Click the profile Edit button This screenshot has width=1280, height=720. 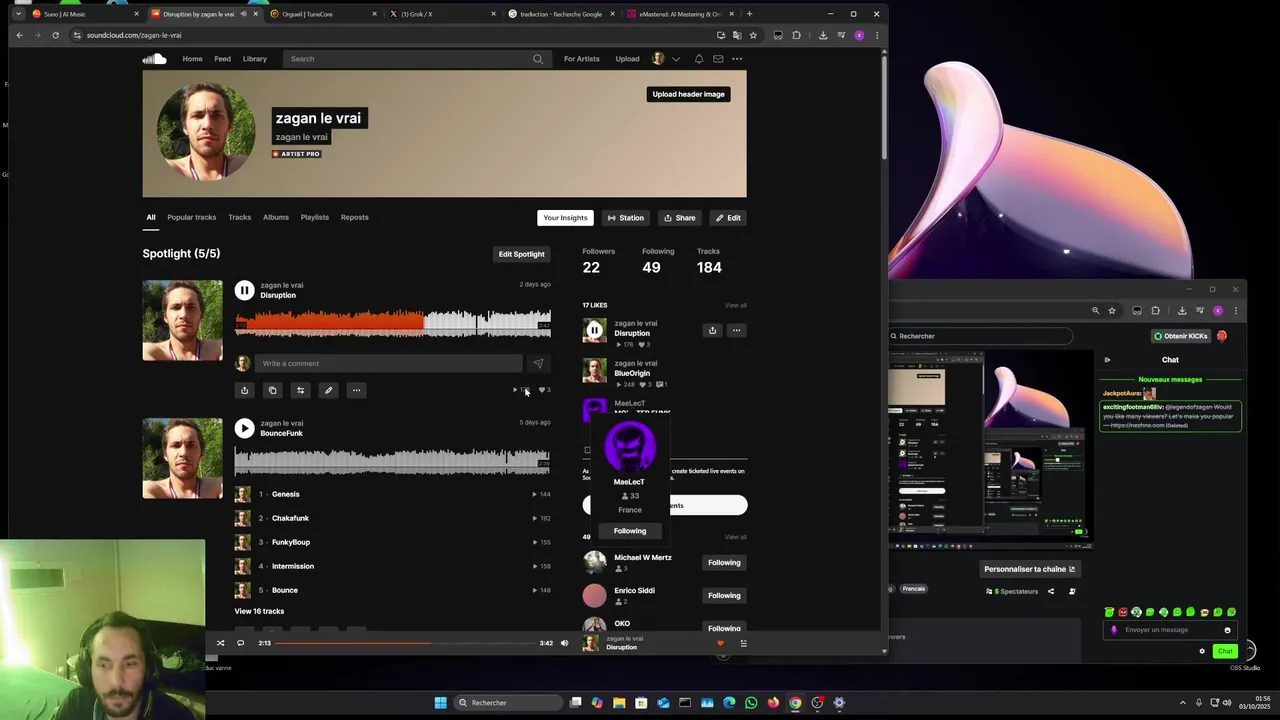pyautogui.click(x=728, y=218)
